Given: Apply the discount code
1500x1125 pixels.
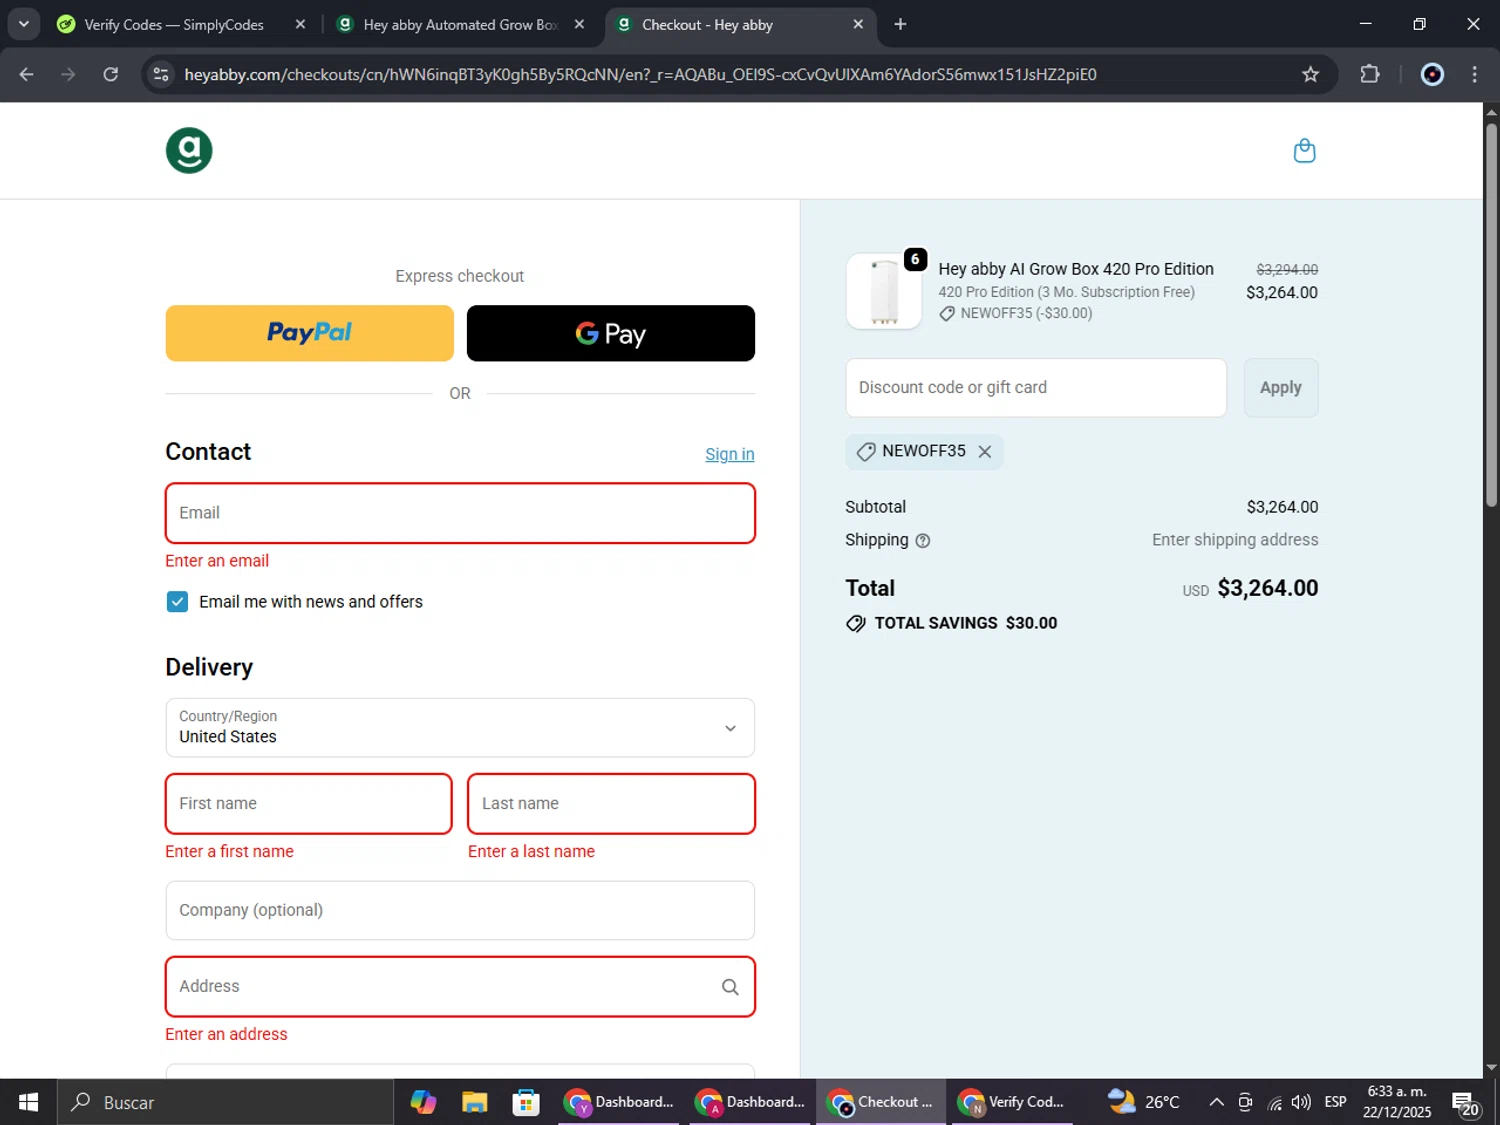Looking at the screenshot, I should click(1281, 388).
